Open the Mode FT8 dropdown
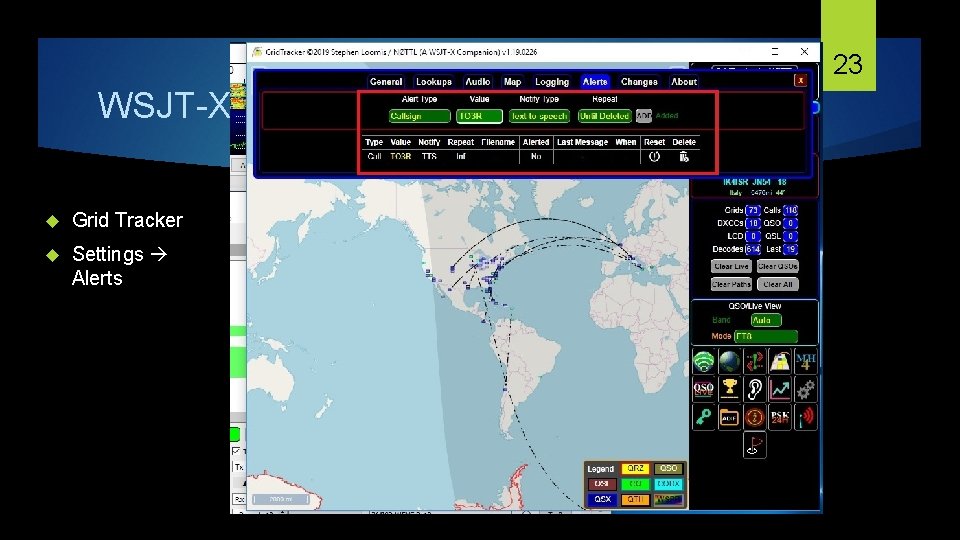Image resolution: width=960 pixels, height=540 pixels. tap(765, 336)
